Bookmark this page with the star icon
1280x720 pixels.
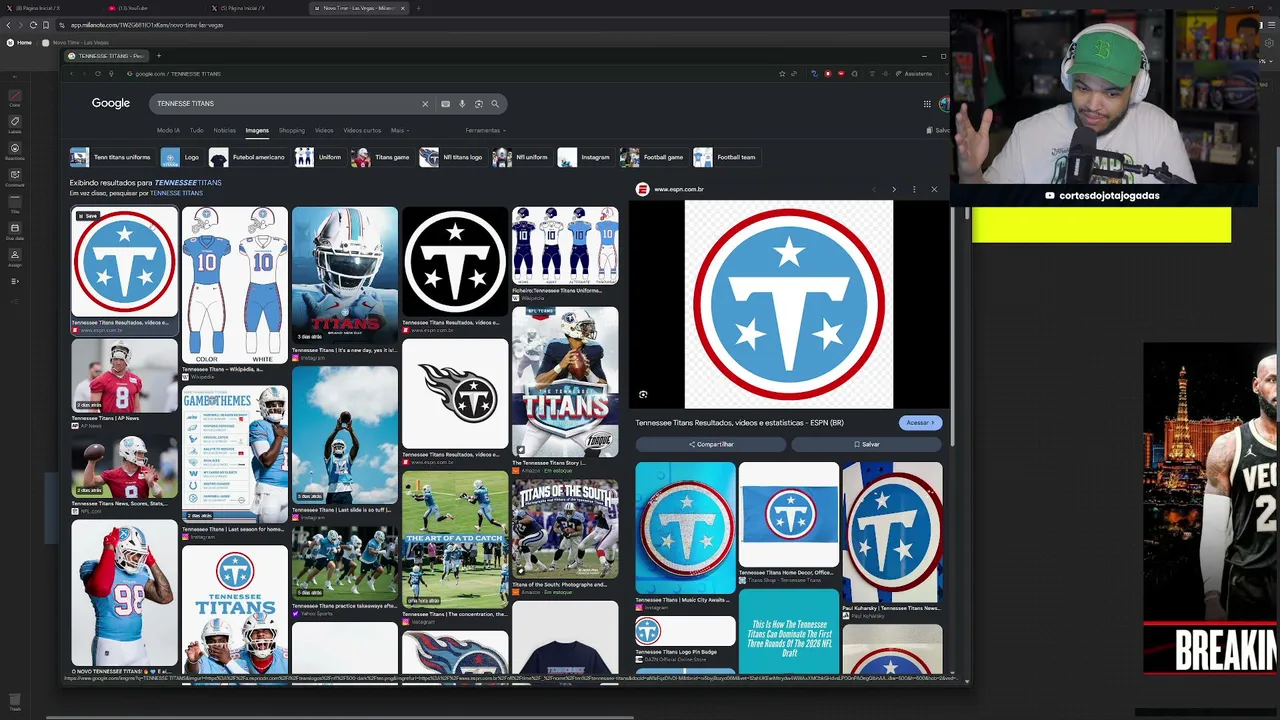click(x=782, y=73)
